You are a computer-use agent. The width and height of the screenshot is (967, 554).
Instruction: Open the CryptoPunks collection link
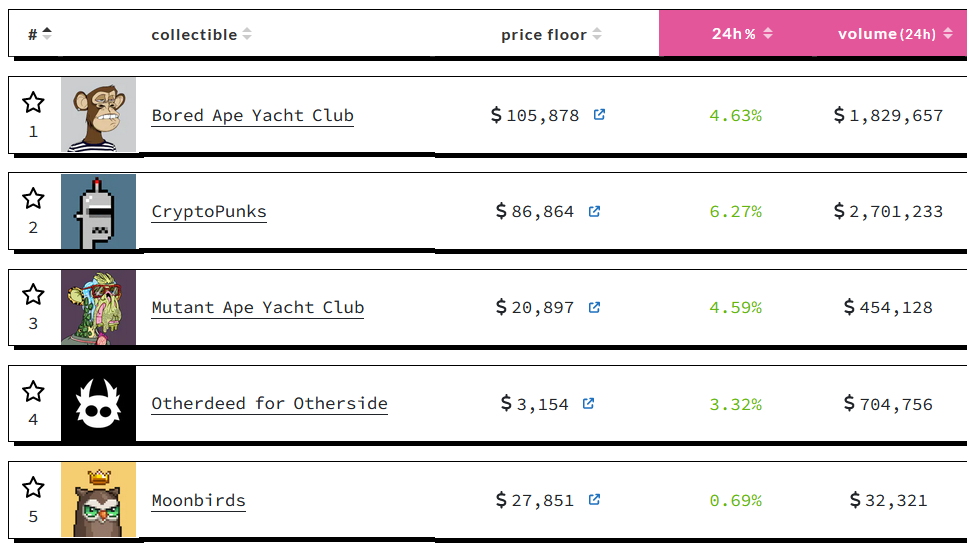click(x=209, y=211)
